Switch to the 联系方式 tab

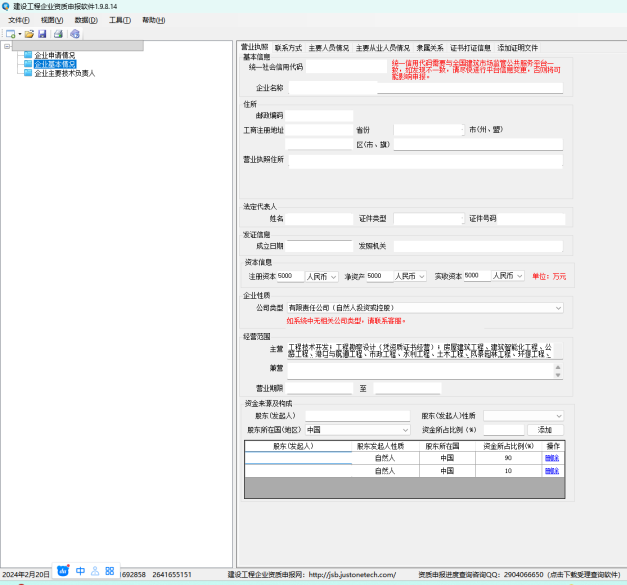288,47
